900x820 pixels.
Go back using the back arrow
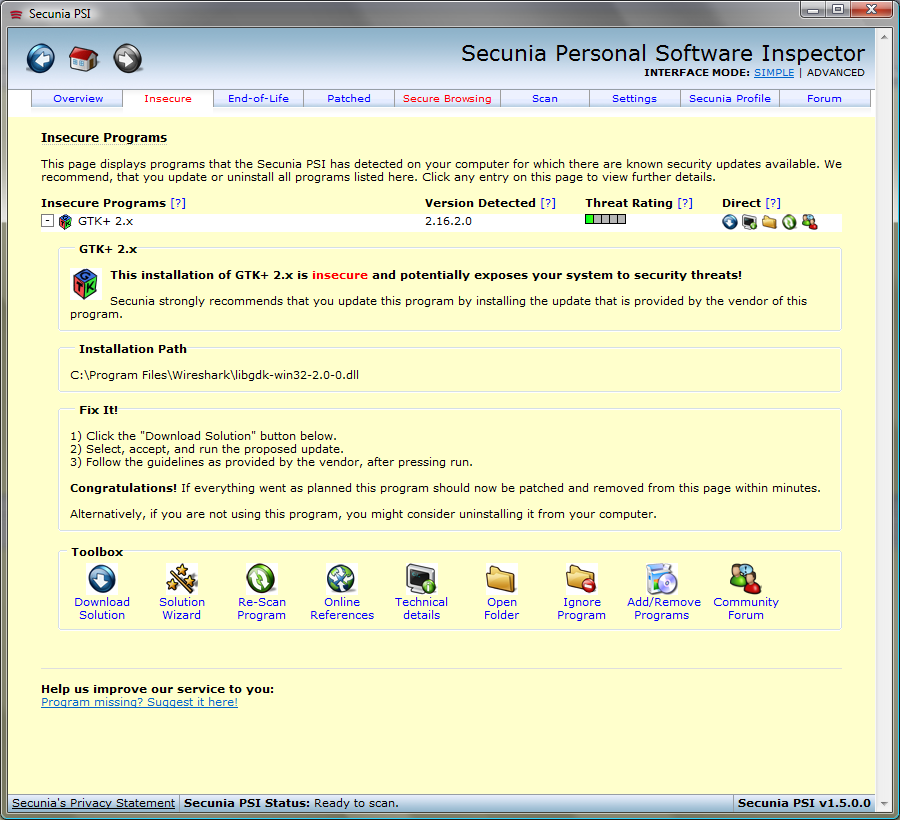[41, 58]
